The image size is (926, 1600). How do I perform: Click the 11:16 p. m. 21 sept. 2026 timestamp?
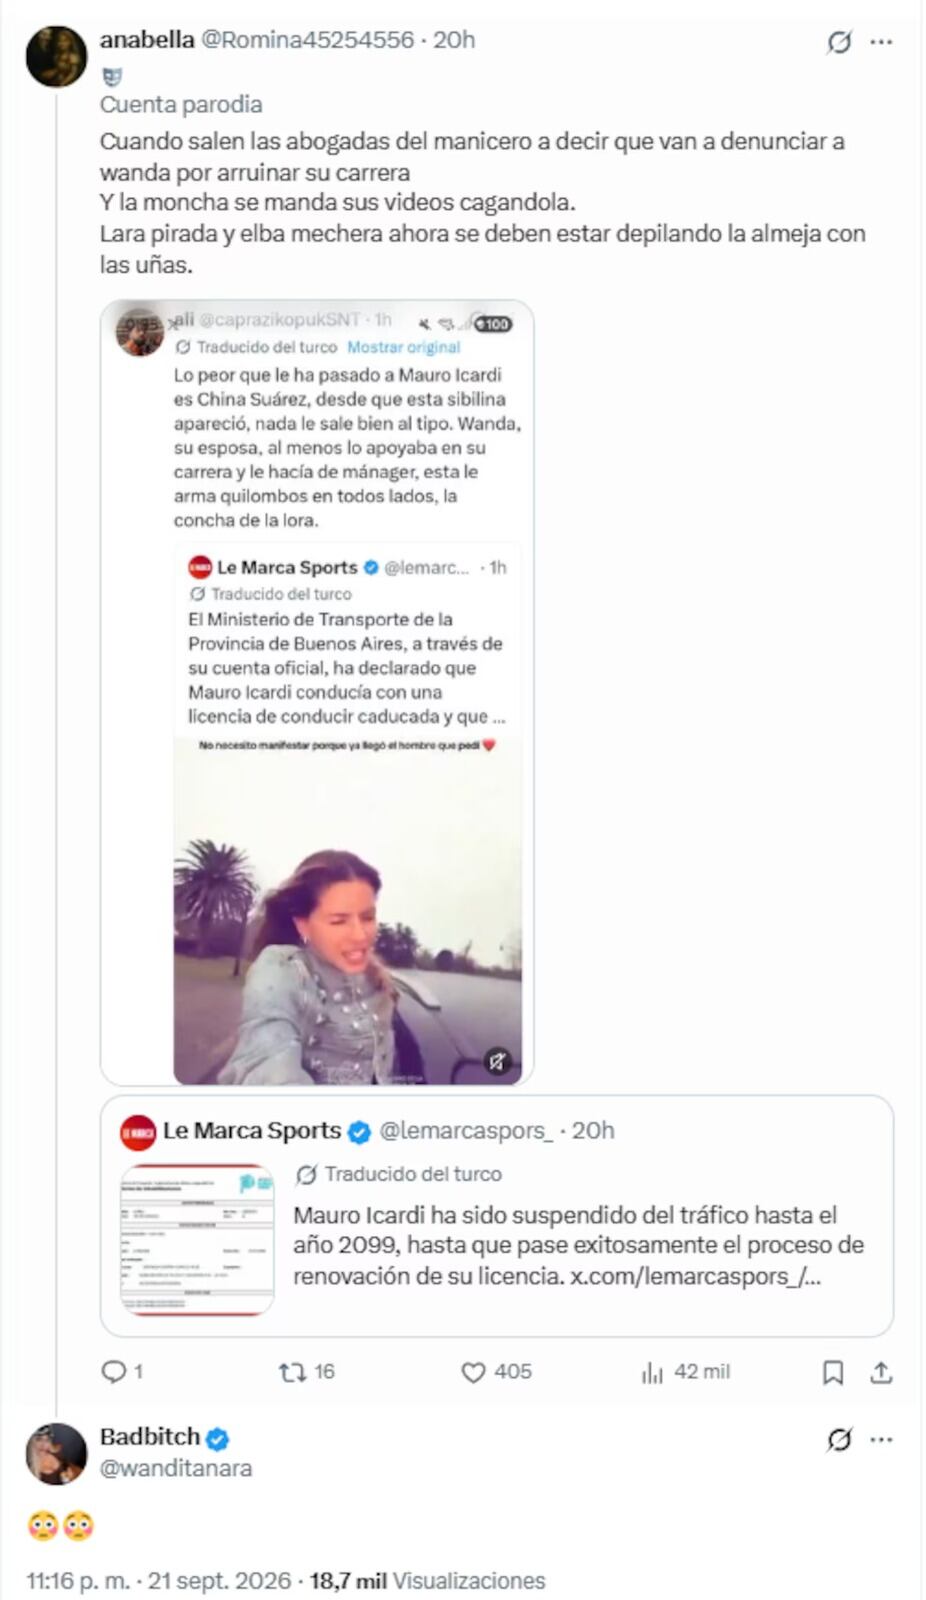(159, 1581)
